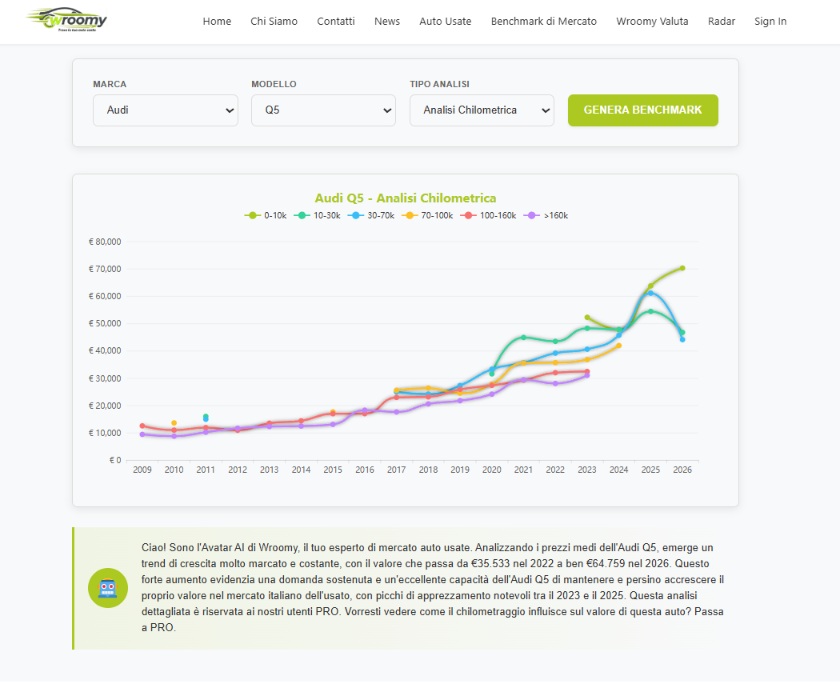Click the 70-100k data point at 2024

[x=619, y=346]
